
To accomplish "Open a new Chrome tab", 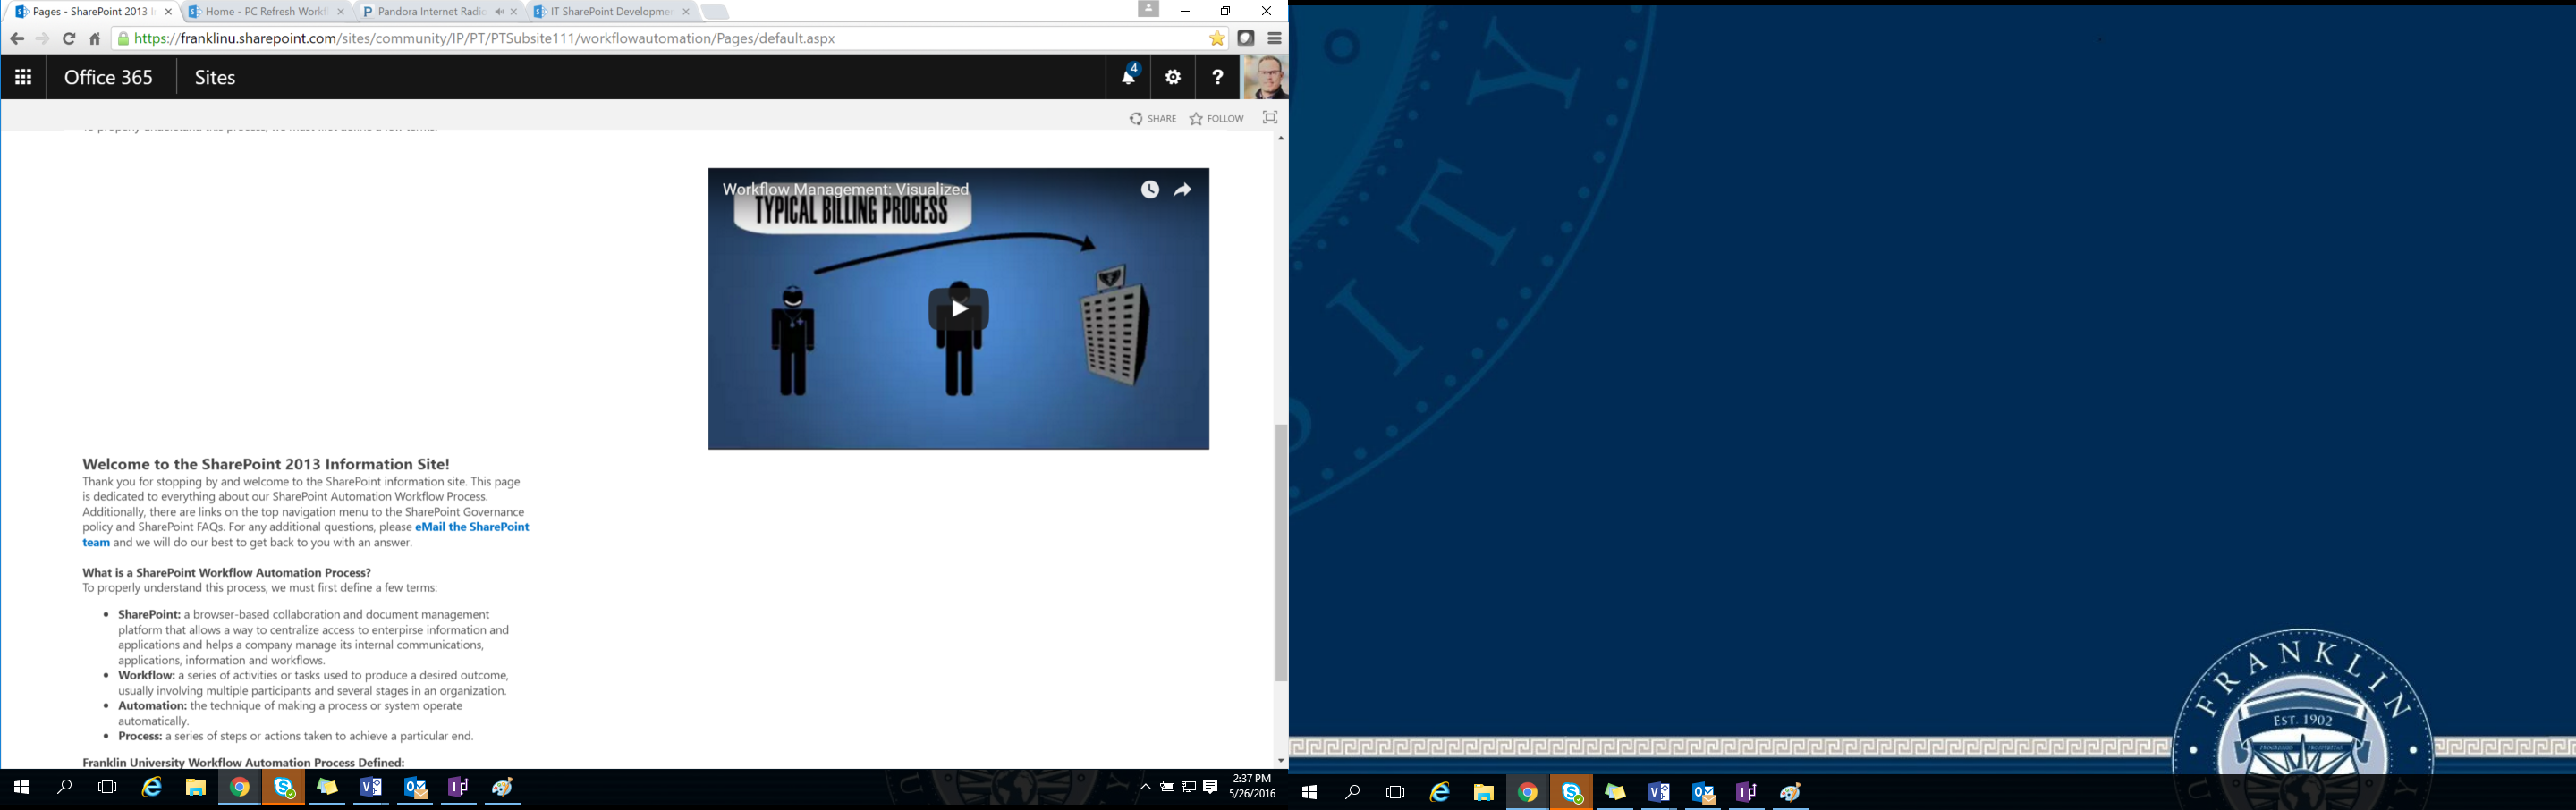I will (x=716, y=12).
